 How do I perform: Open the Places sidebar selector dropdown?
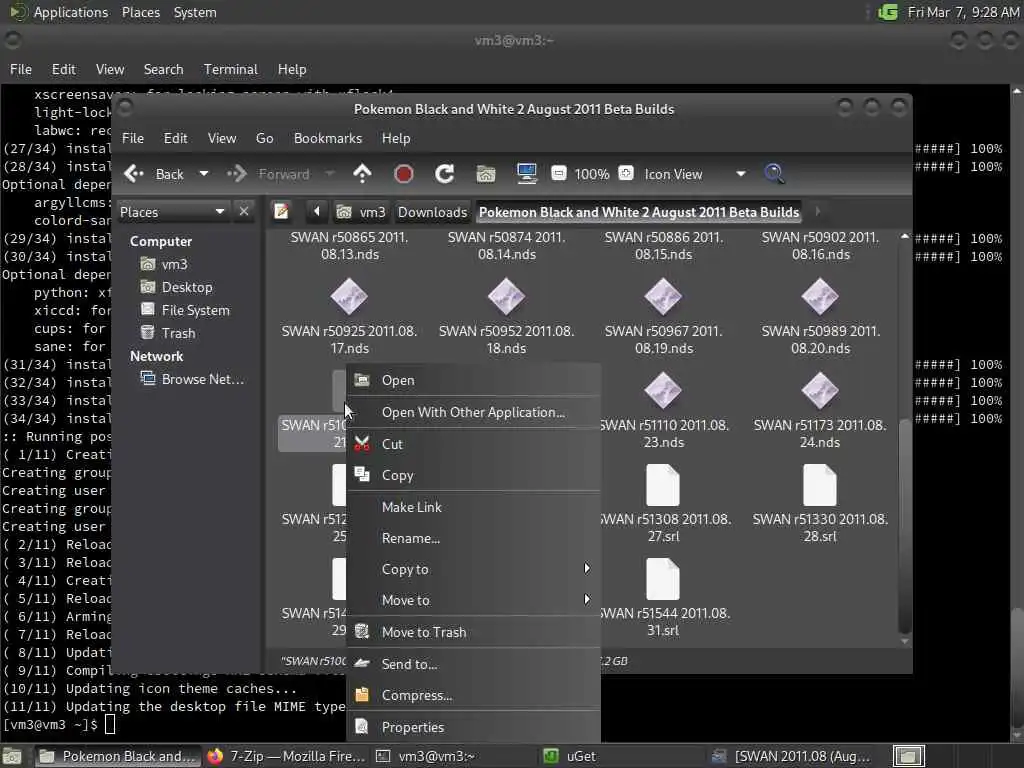172,212
